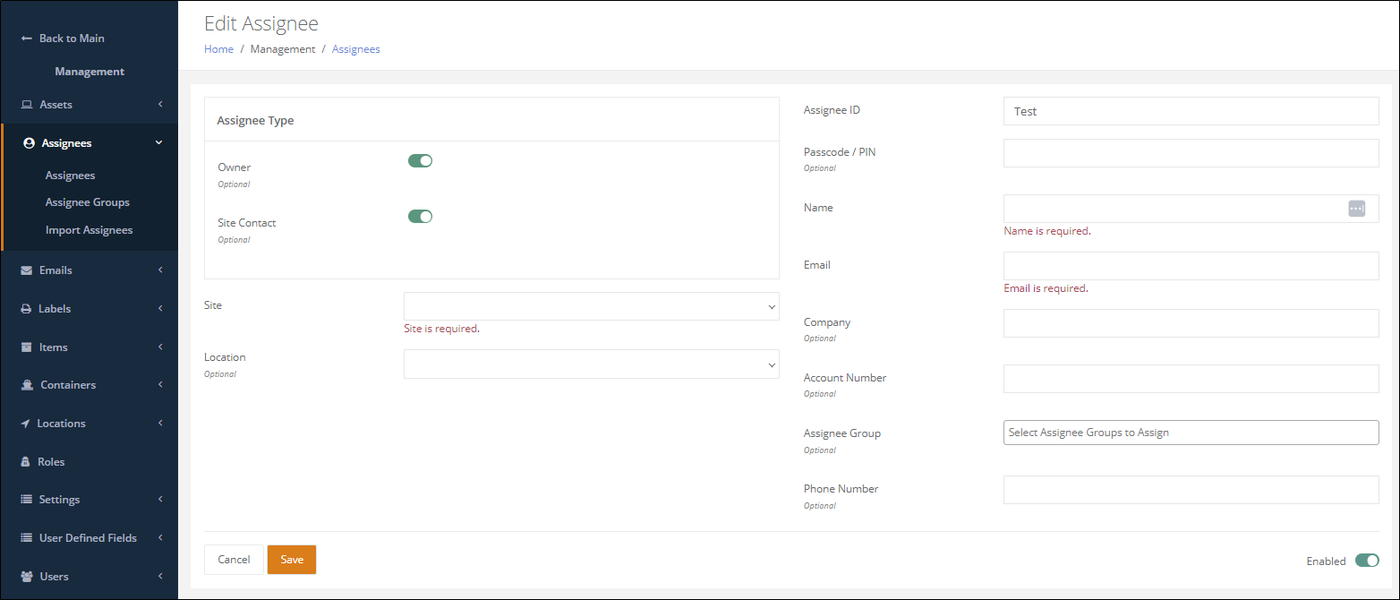Expand the Users menu chevron
Viewport: 1400px width, 600px height.
(x=160, y=577)
